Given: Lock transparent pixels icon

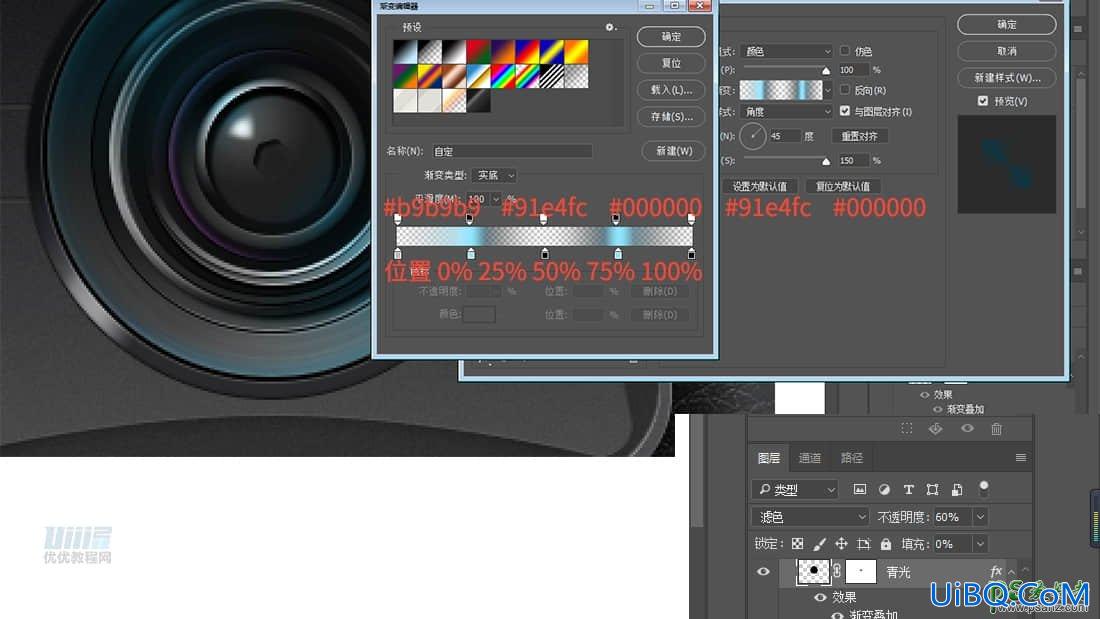Looking at the screenshot, I should click(797, 544).
